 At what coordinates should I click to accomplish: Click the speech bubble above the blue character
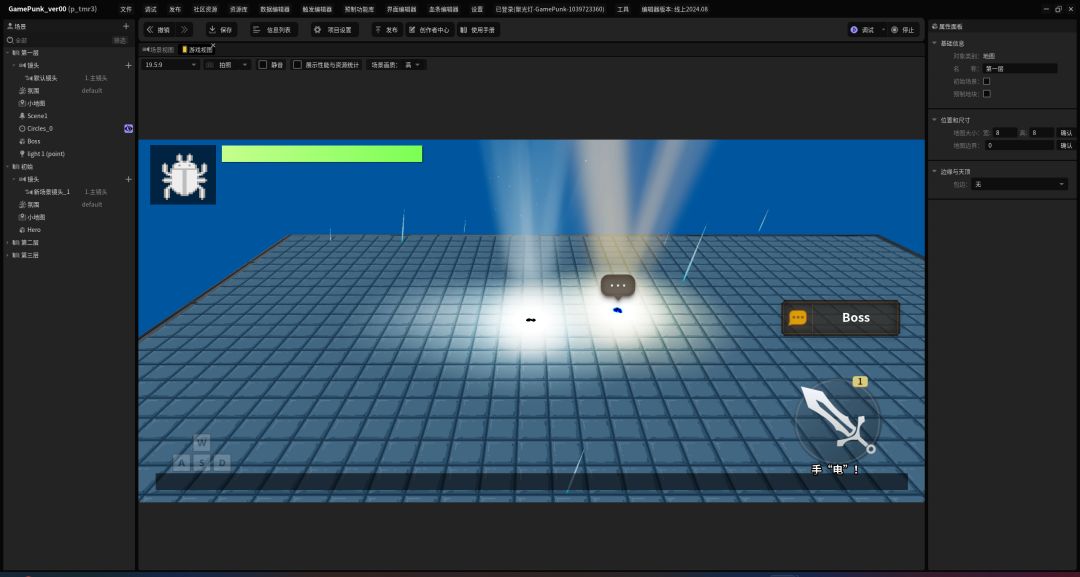pyautogui.click(x=618, y=286)
